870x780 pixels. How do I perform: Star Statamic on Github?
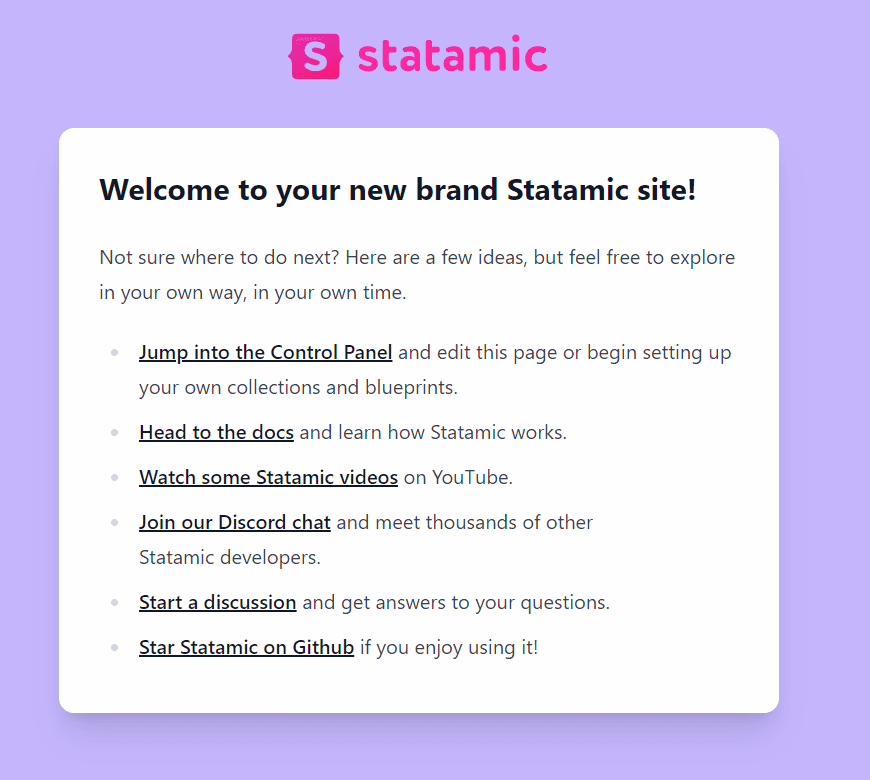[246, 647]
